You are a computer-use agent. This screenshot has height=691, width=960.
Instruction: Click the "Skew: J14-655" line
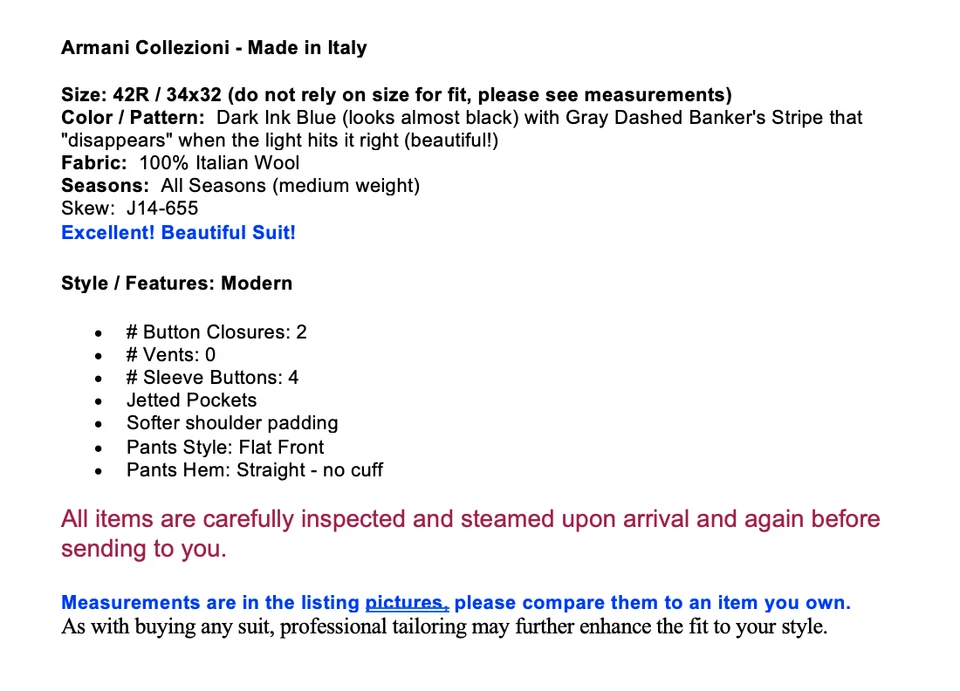(x=130, y=208)
